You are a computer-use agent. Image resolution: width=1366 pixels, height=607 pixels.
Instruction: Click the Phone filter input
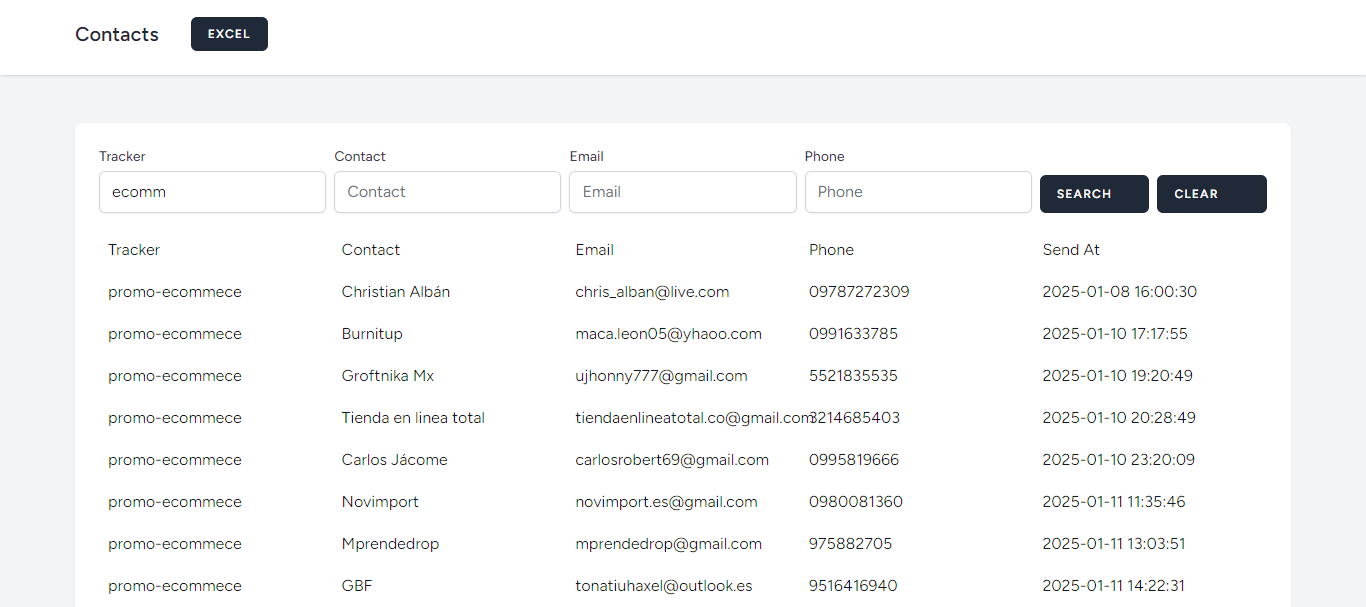tap(918, 192)
